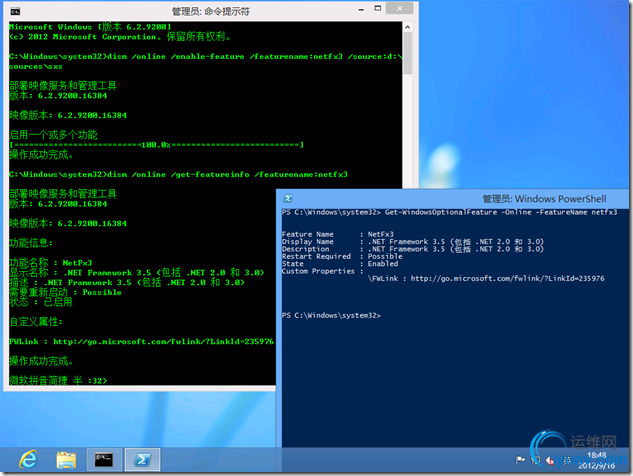This screenshot has height=476, width=633.
Task: Click the 功能信息: heading
Action: (x=31, y=243)
